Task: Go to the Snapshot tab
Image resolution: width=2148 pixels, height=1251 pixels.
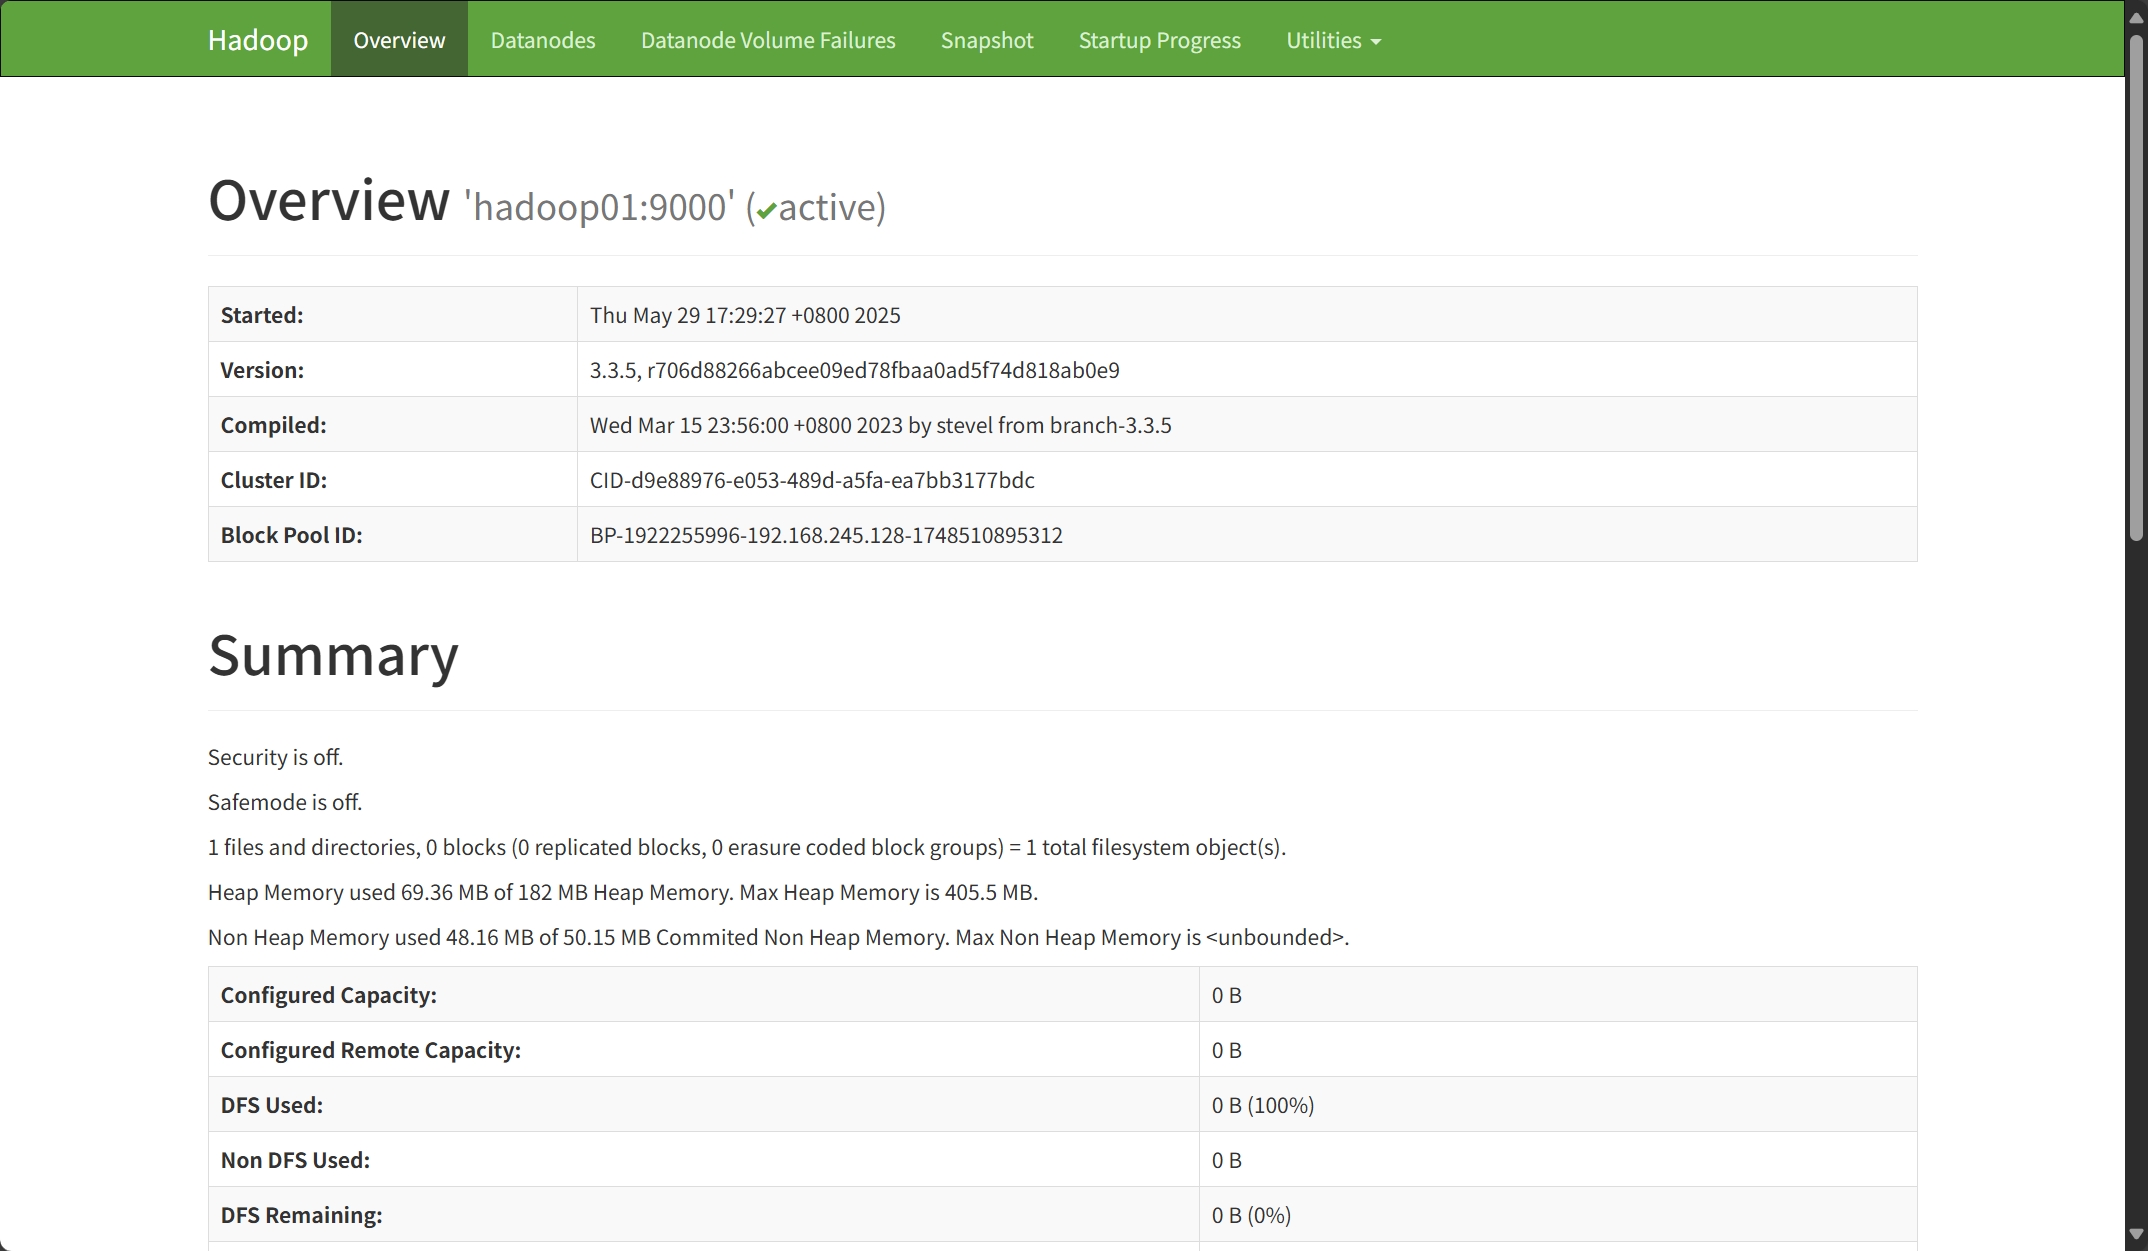Action: (x=987, y=40)
